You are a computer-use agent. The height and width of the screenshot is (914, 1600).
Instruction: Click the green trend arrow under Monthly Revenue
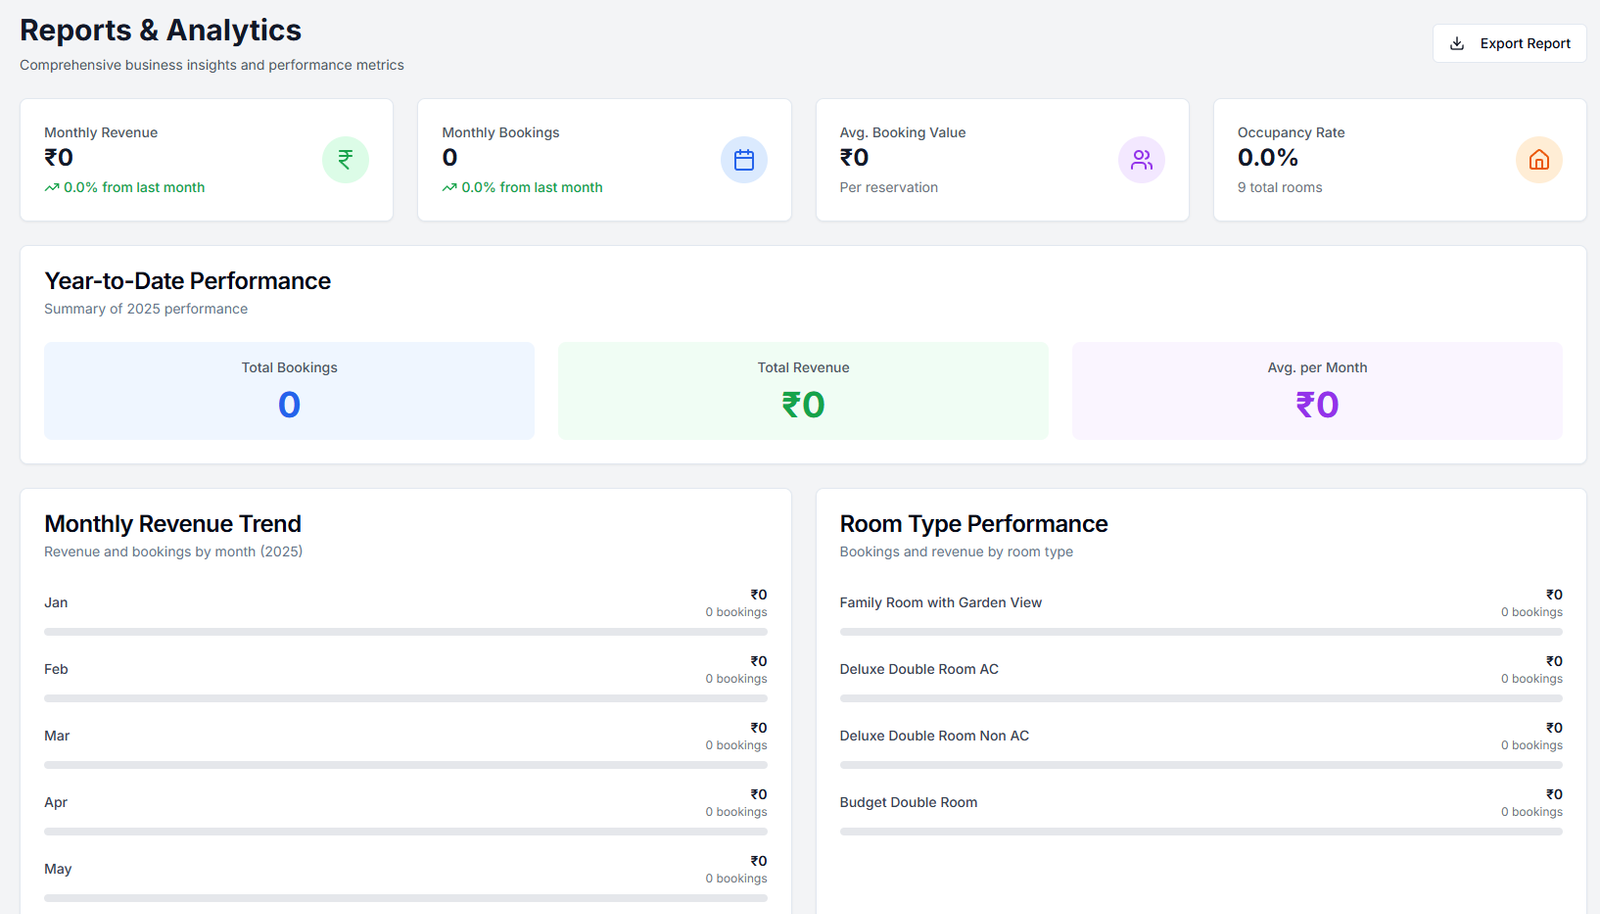(x=52, y=187)
